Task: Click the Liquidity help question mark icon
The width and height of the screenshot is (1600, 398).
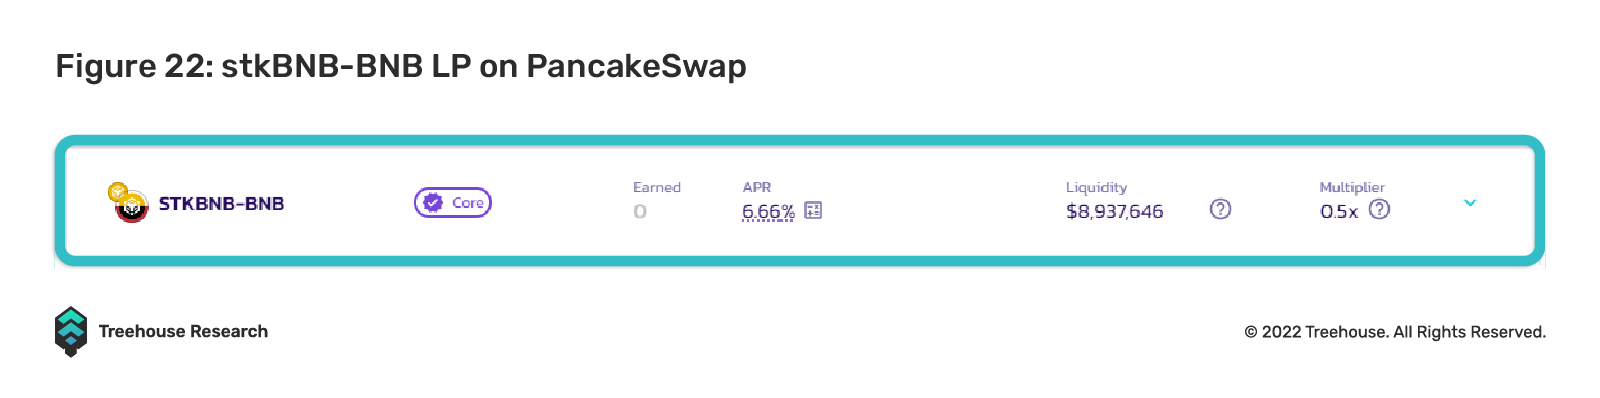Action: tap(1220, 209)
